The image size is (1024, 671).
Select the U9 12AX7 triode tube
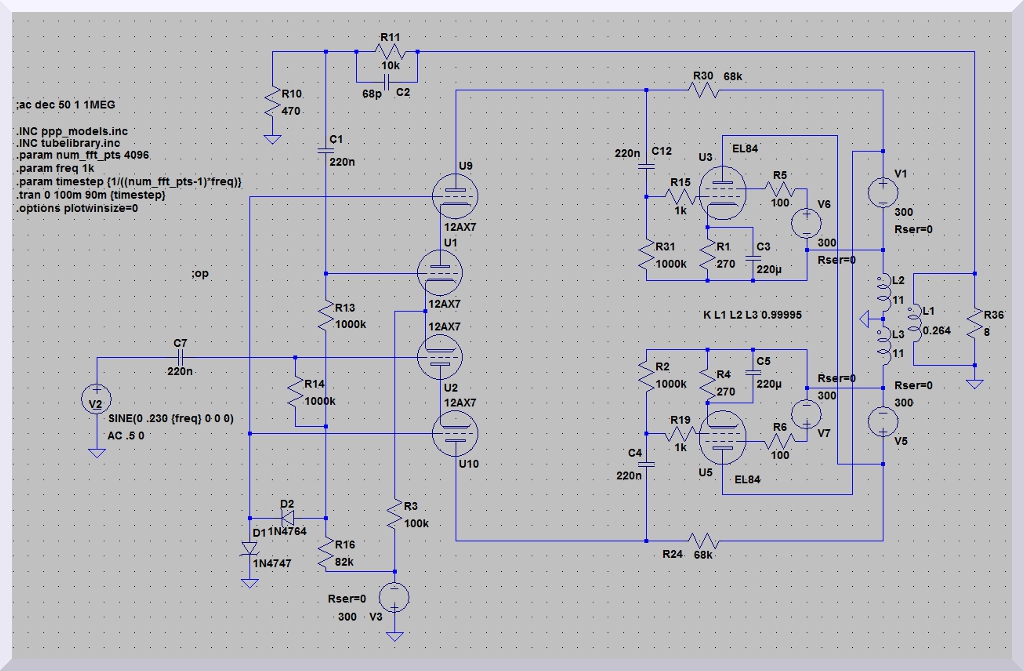point(454,192)
